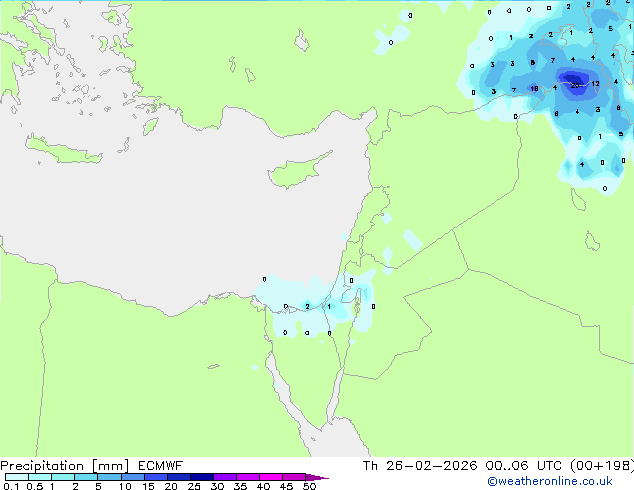Image resolution: width=634 pixels, height=490 pixels.
Task: Click legend value '10'
Action: pyautogui.click(x=125, y=486)
